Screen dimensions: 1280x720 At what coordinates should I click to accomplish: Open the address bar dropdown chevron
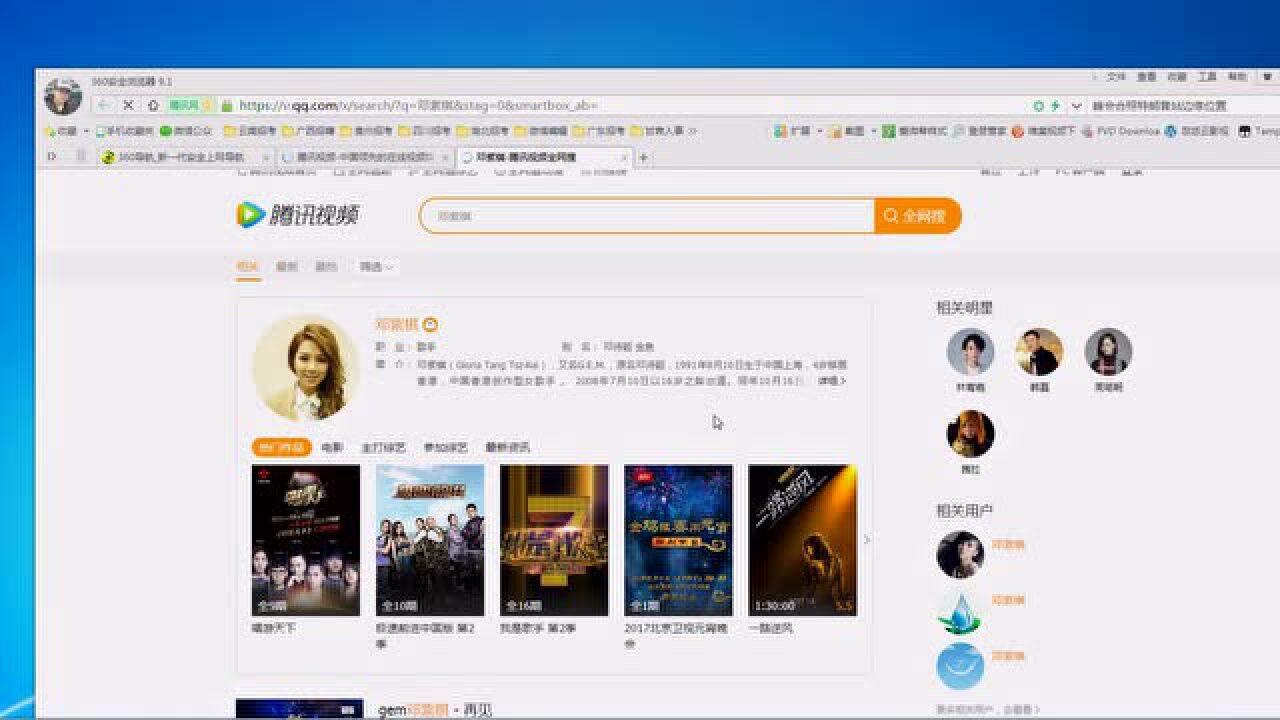[x=1076, y=105]
